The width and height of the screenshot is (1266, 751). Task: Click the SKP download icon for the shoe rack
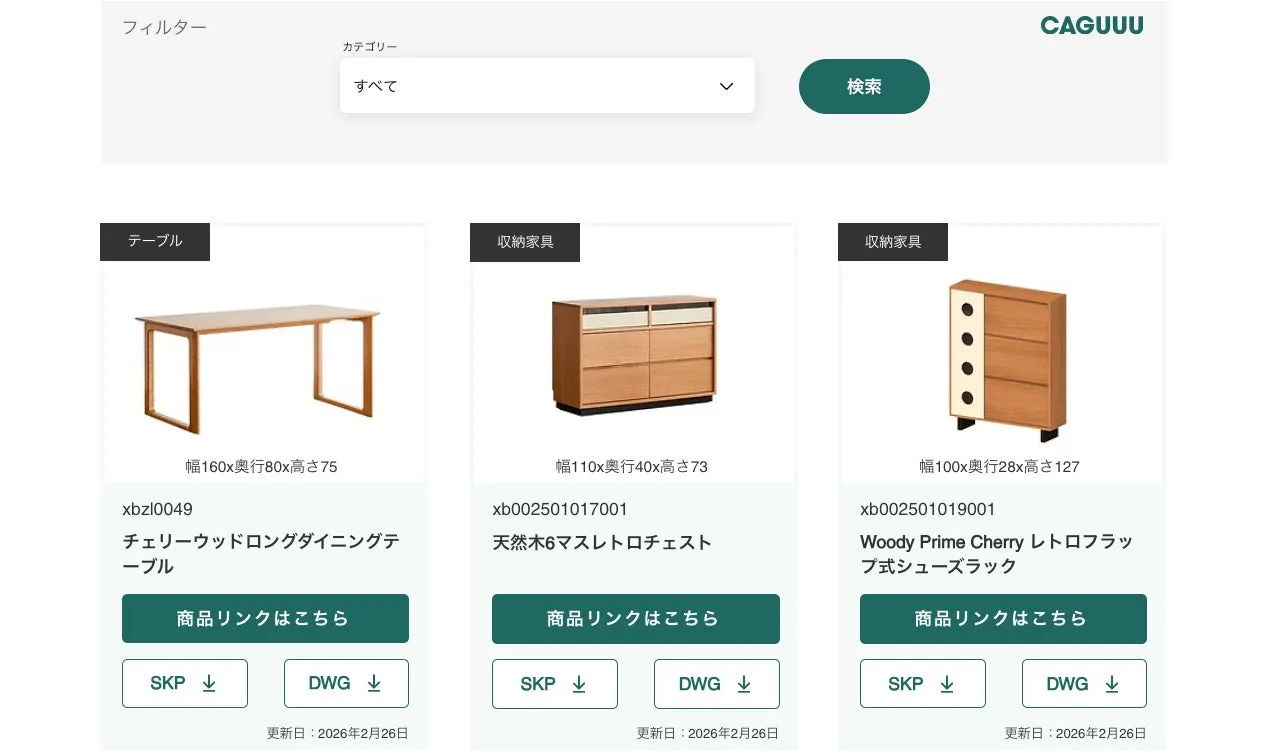coord(948,683)
